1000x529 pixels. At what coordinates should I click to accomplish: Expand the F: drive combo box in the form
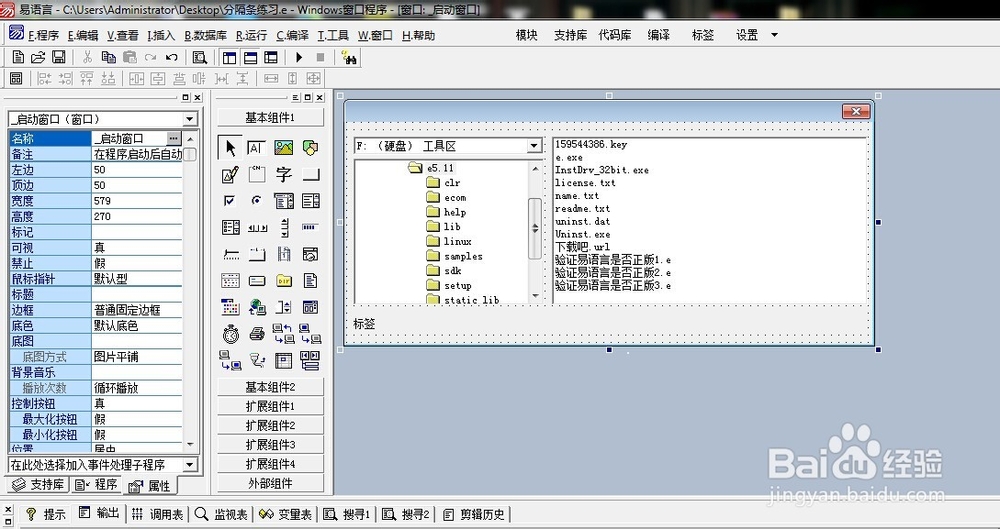(534, 146)
